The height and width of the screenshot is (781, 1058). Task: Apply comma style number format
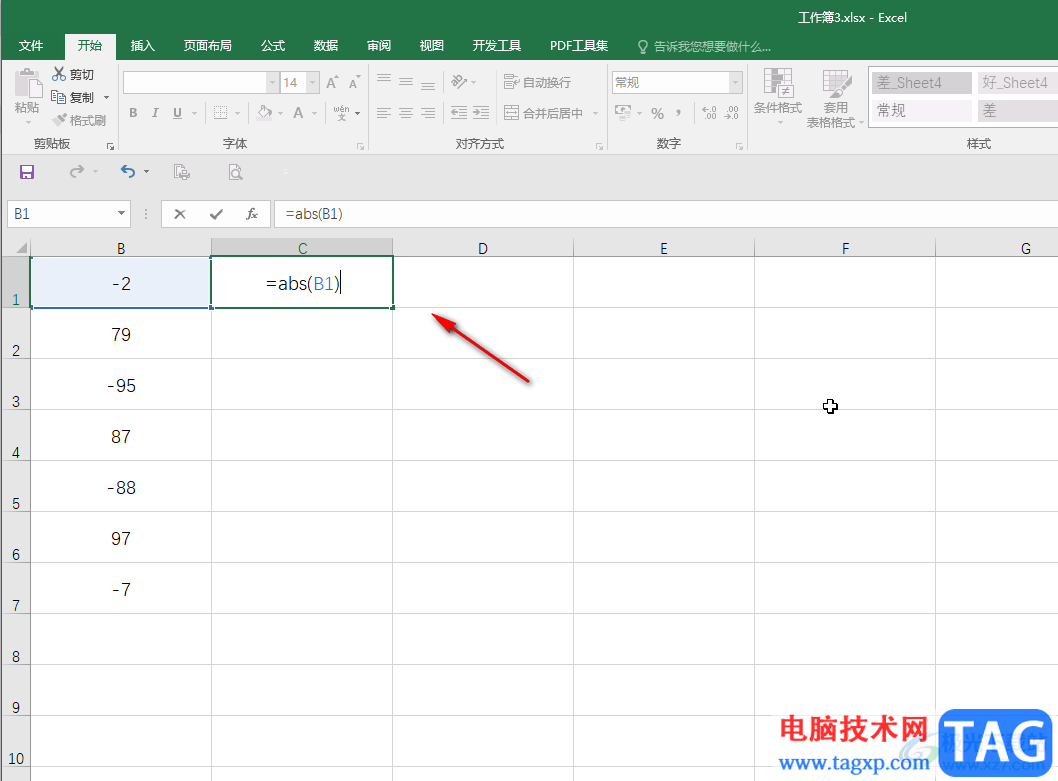679,113
